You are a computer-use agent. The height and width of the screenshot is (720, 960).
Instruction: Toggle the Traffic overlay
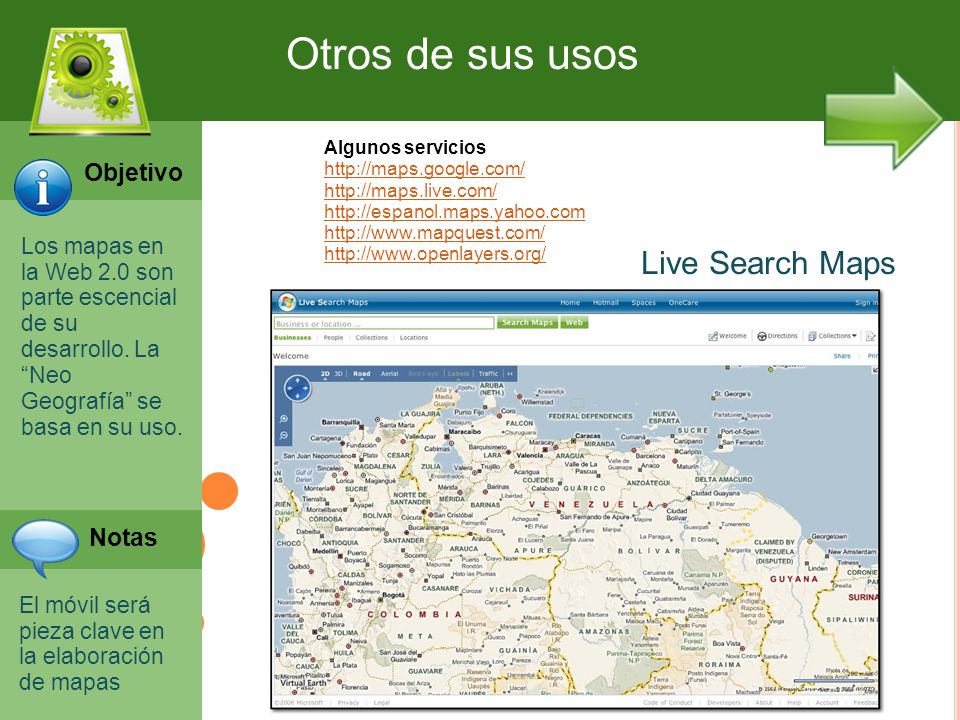(489, 373)
